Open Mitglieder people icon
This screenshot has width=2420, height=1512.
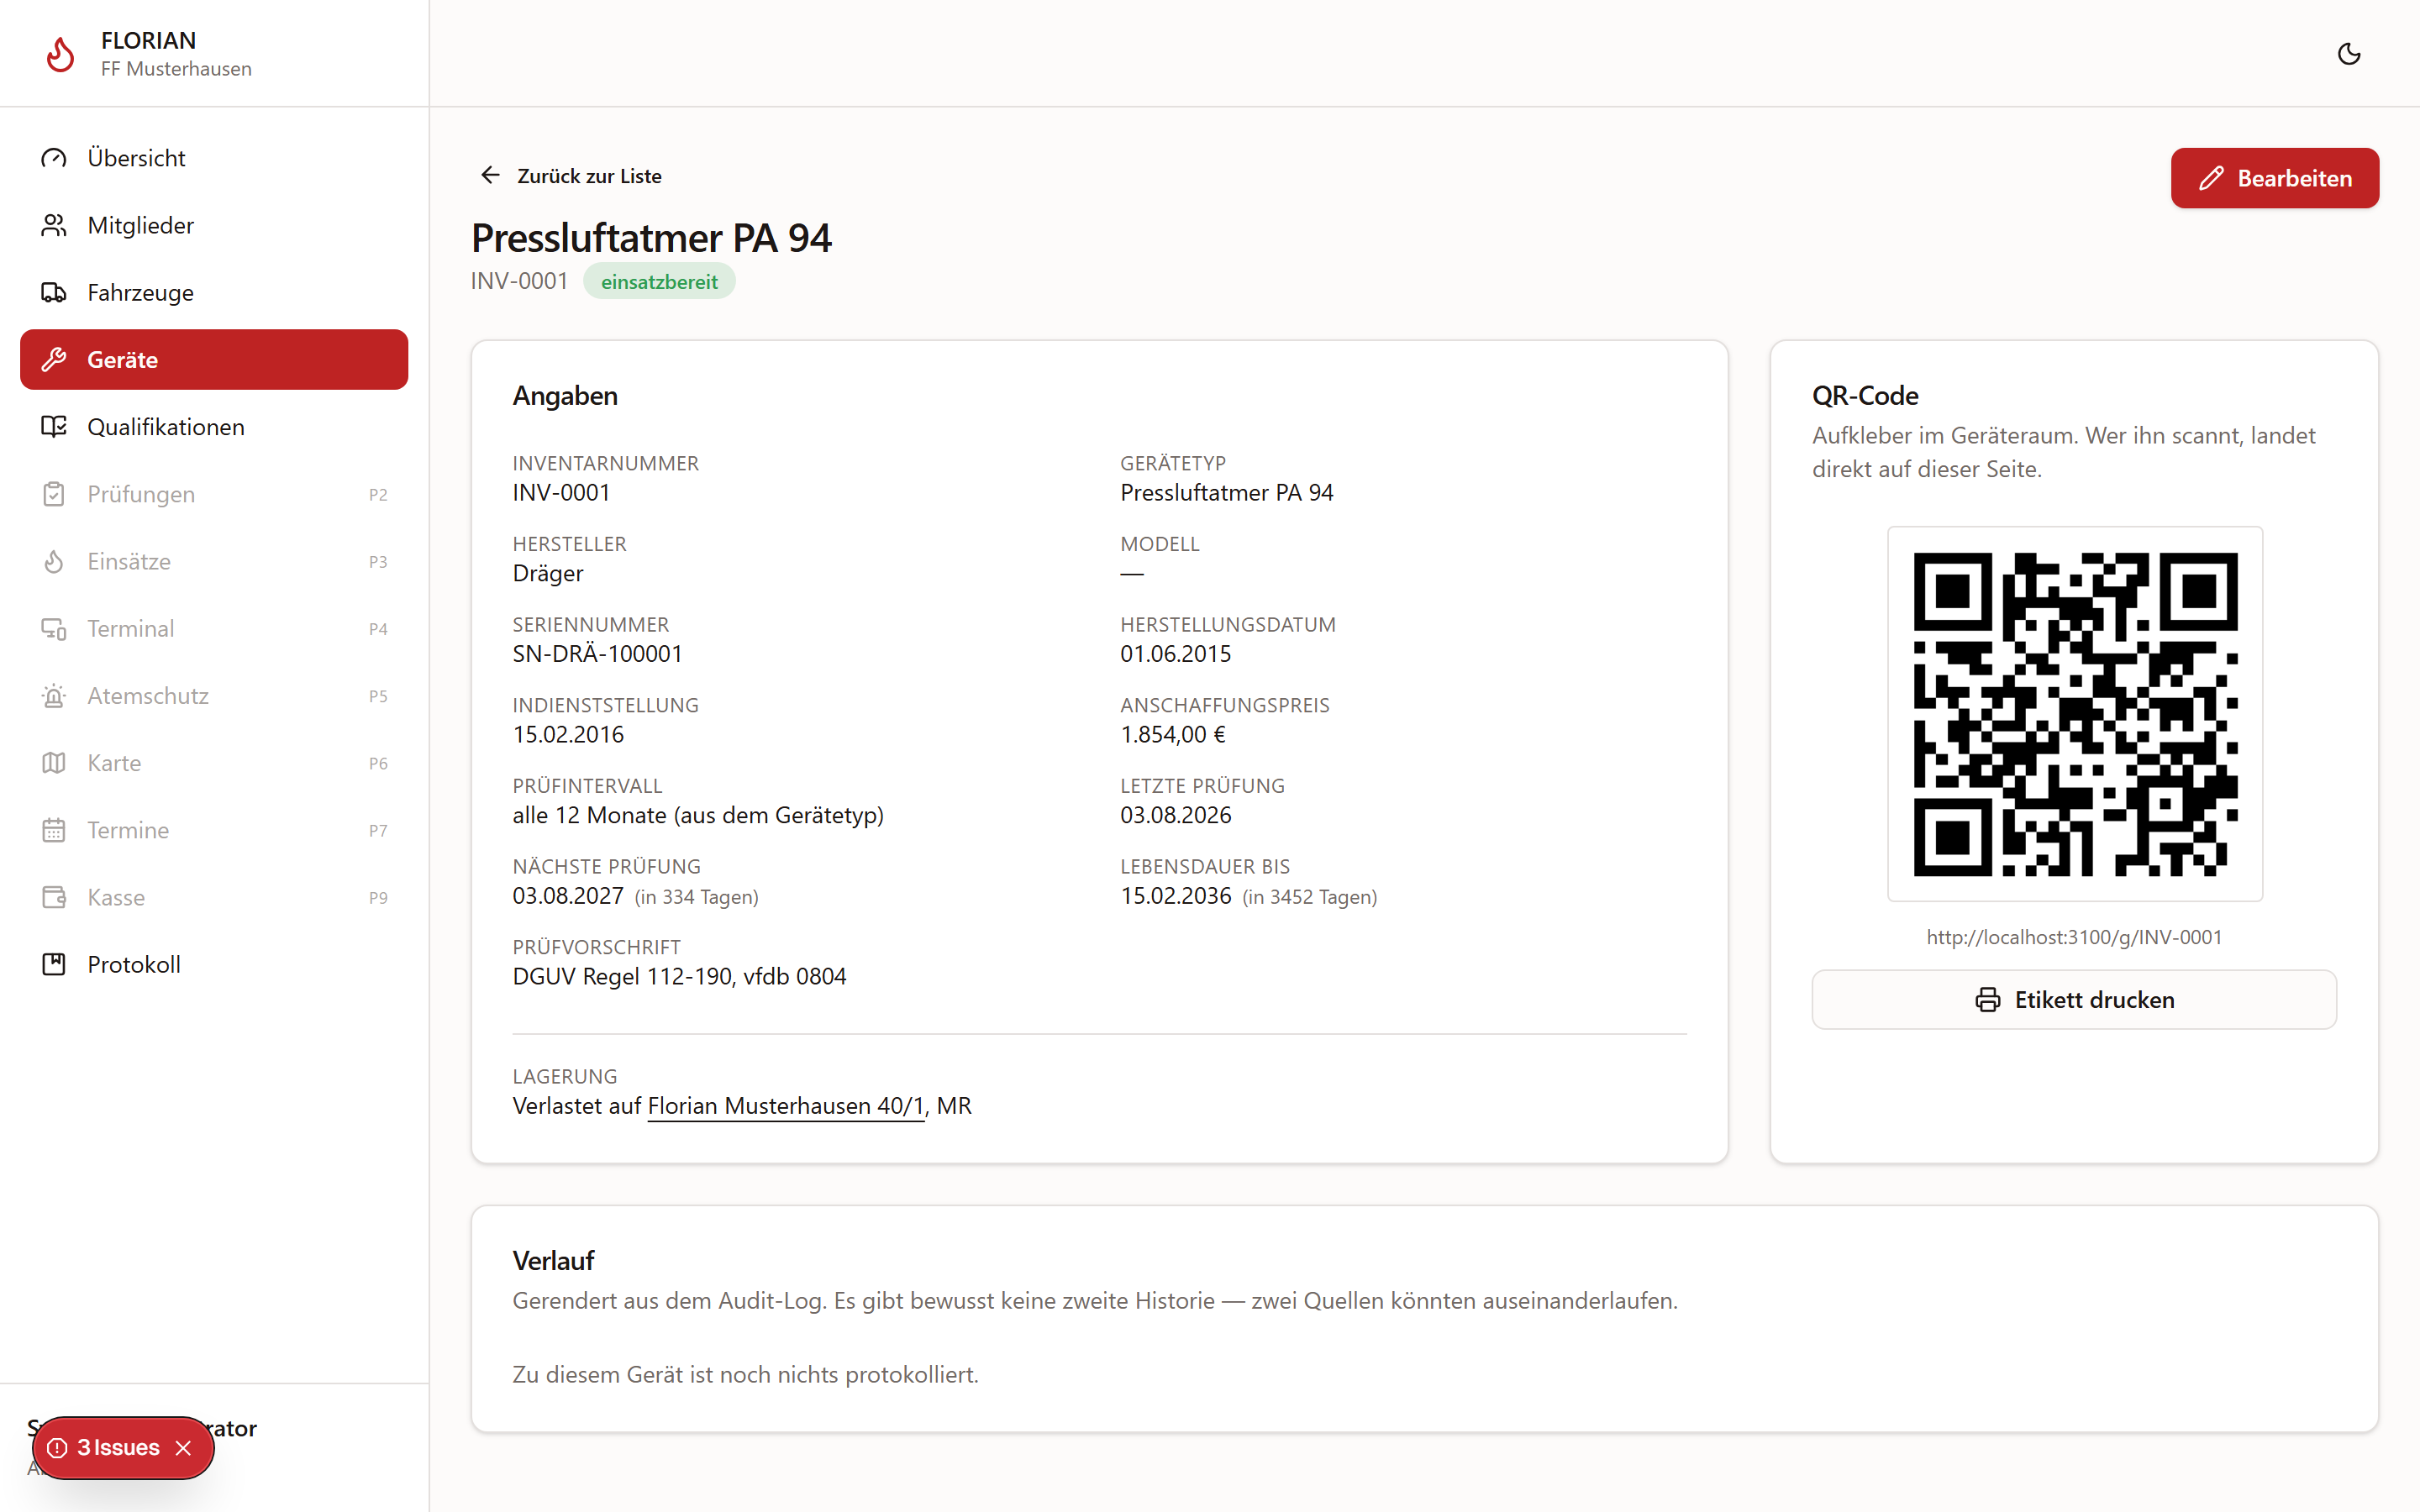[54, 225]
